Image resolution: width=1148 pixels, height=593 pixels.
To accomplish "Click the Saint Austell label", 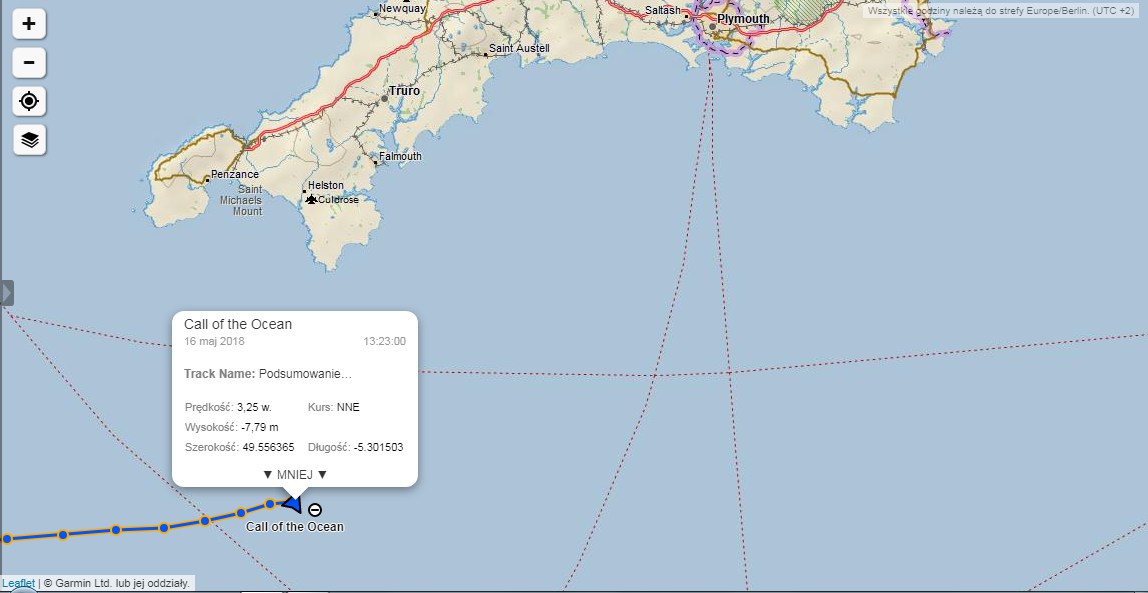I will click(519, 48).
